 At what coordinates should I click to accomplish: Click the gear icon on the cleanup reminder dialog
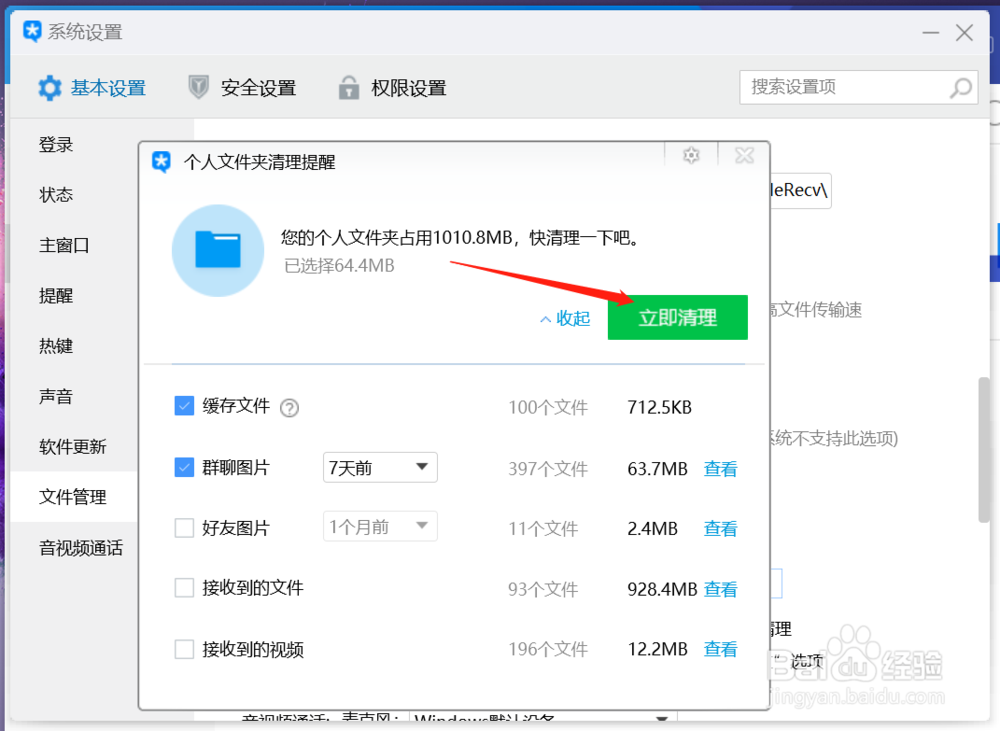coord(691,156)
